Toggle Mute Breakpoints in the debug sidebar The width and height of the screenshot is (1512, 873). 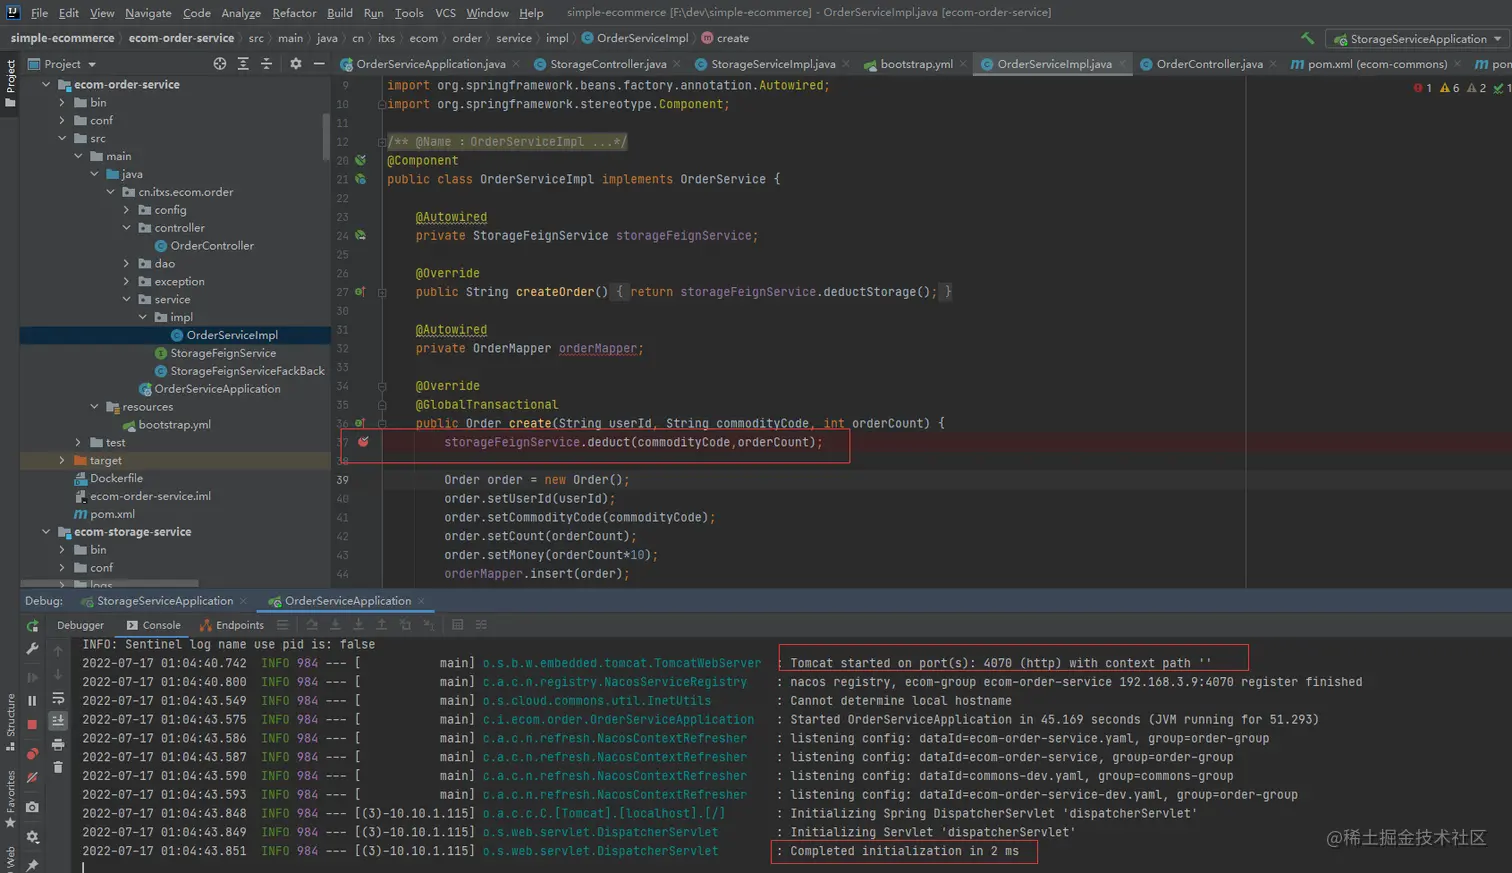[32, 777]
